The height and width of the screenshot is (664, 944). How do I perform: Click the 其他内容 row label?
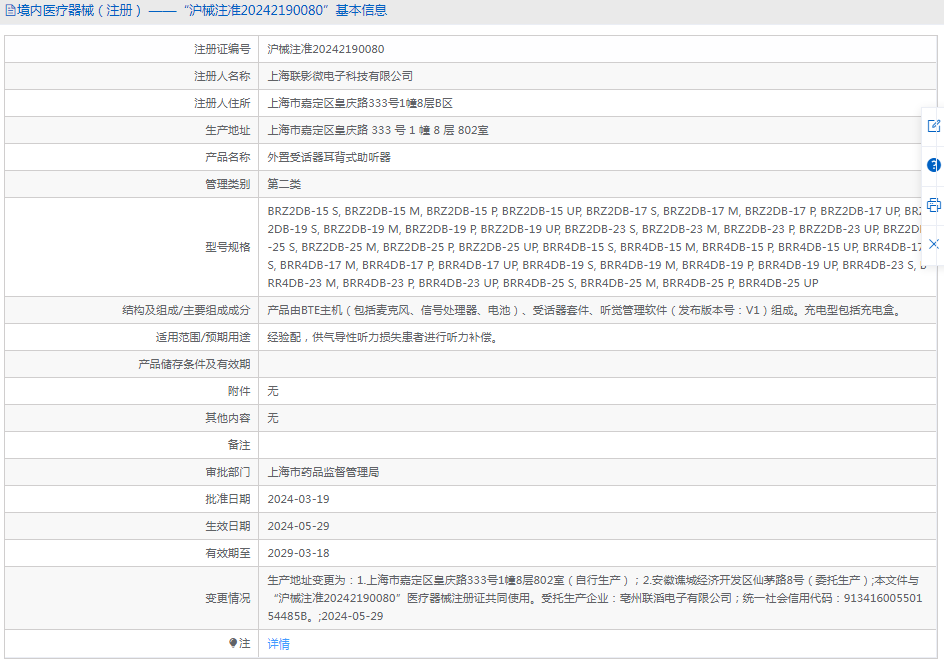pyautogui.click(x=228, y=418)
